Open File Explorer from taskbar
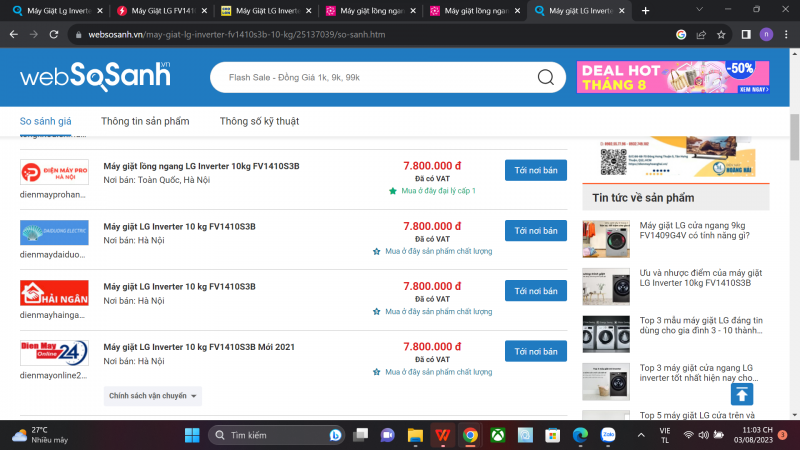Viewport: 800px width, 450px height. 415,435
